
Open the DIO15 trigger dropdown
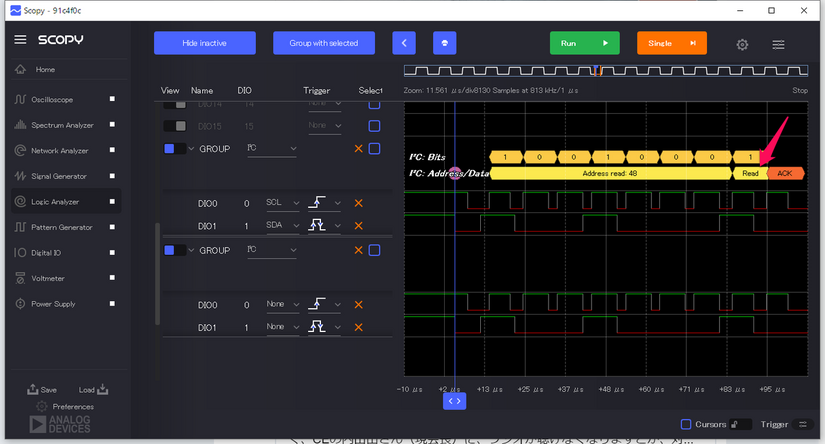click(x=325, y=126)
